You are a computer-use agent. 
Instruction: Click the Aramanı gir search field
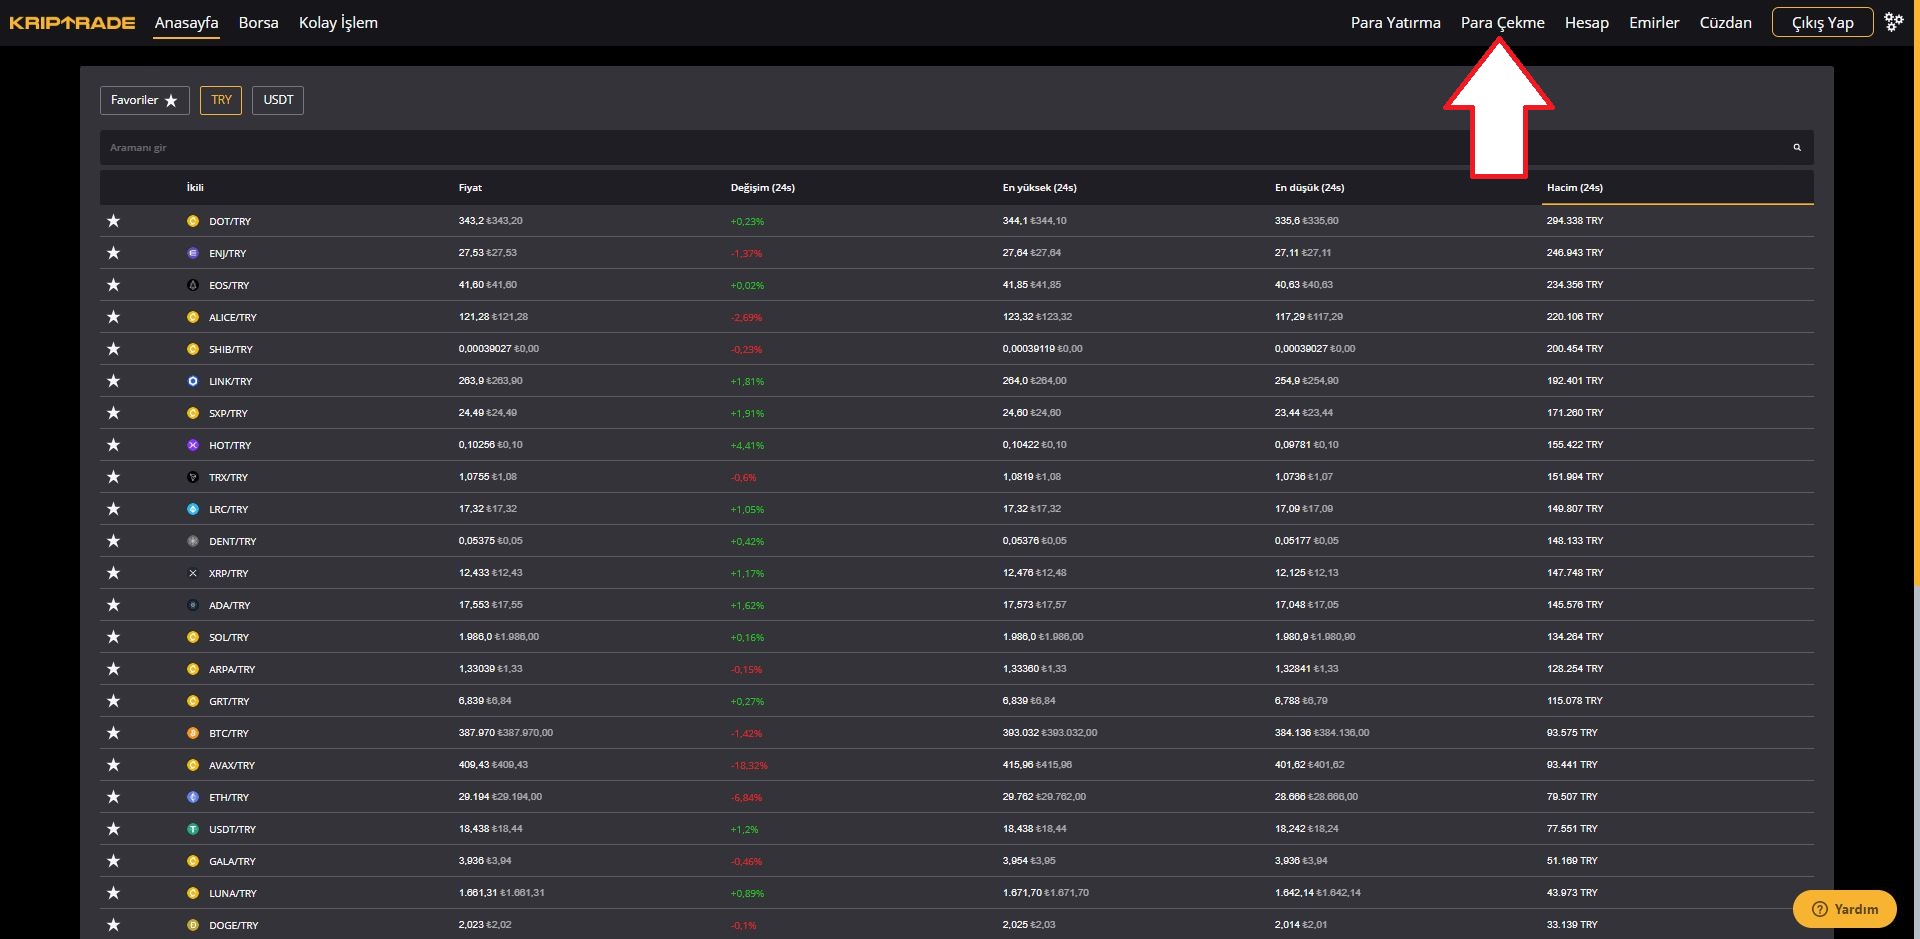900,148
